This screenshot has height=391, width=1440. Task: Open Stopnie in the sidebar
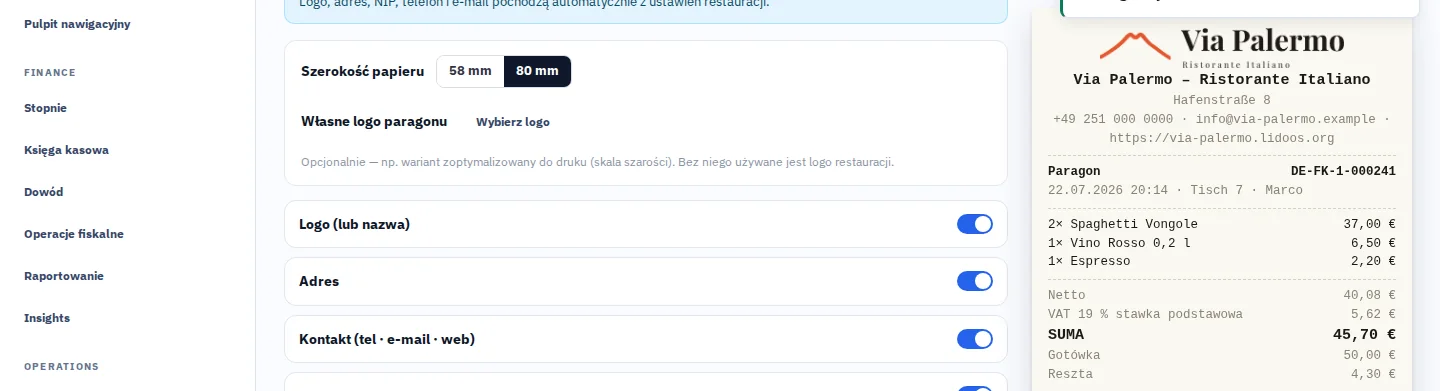(45, 108)
